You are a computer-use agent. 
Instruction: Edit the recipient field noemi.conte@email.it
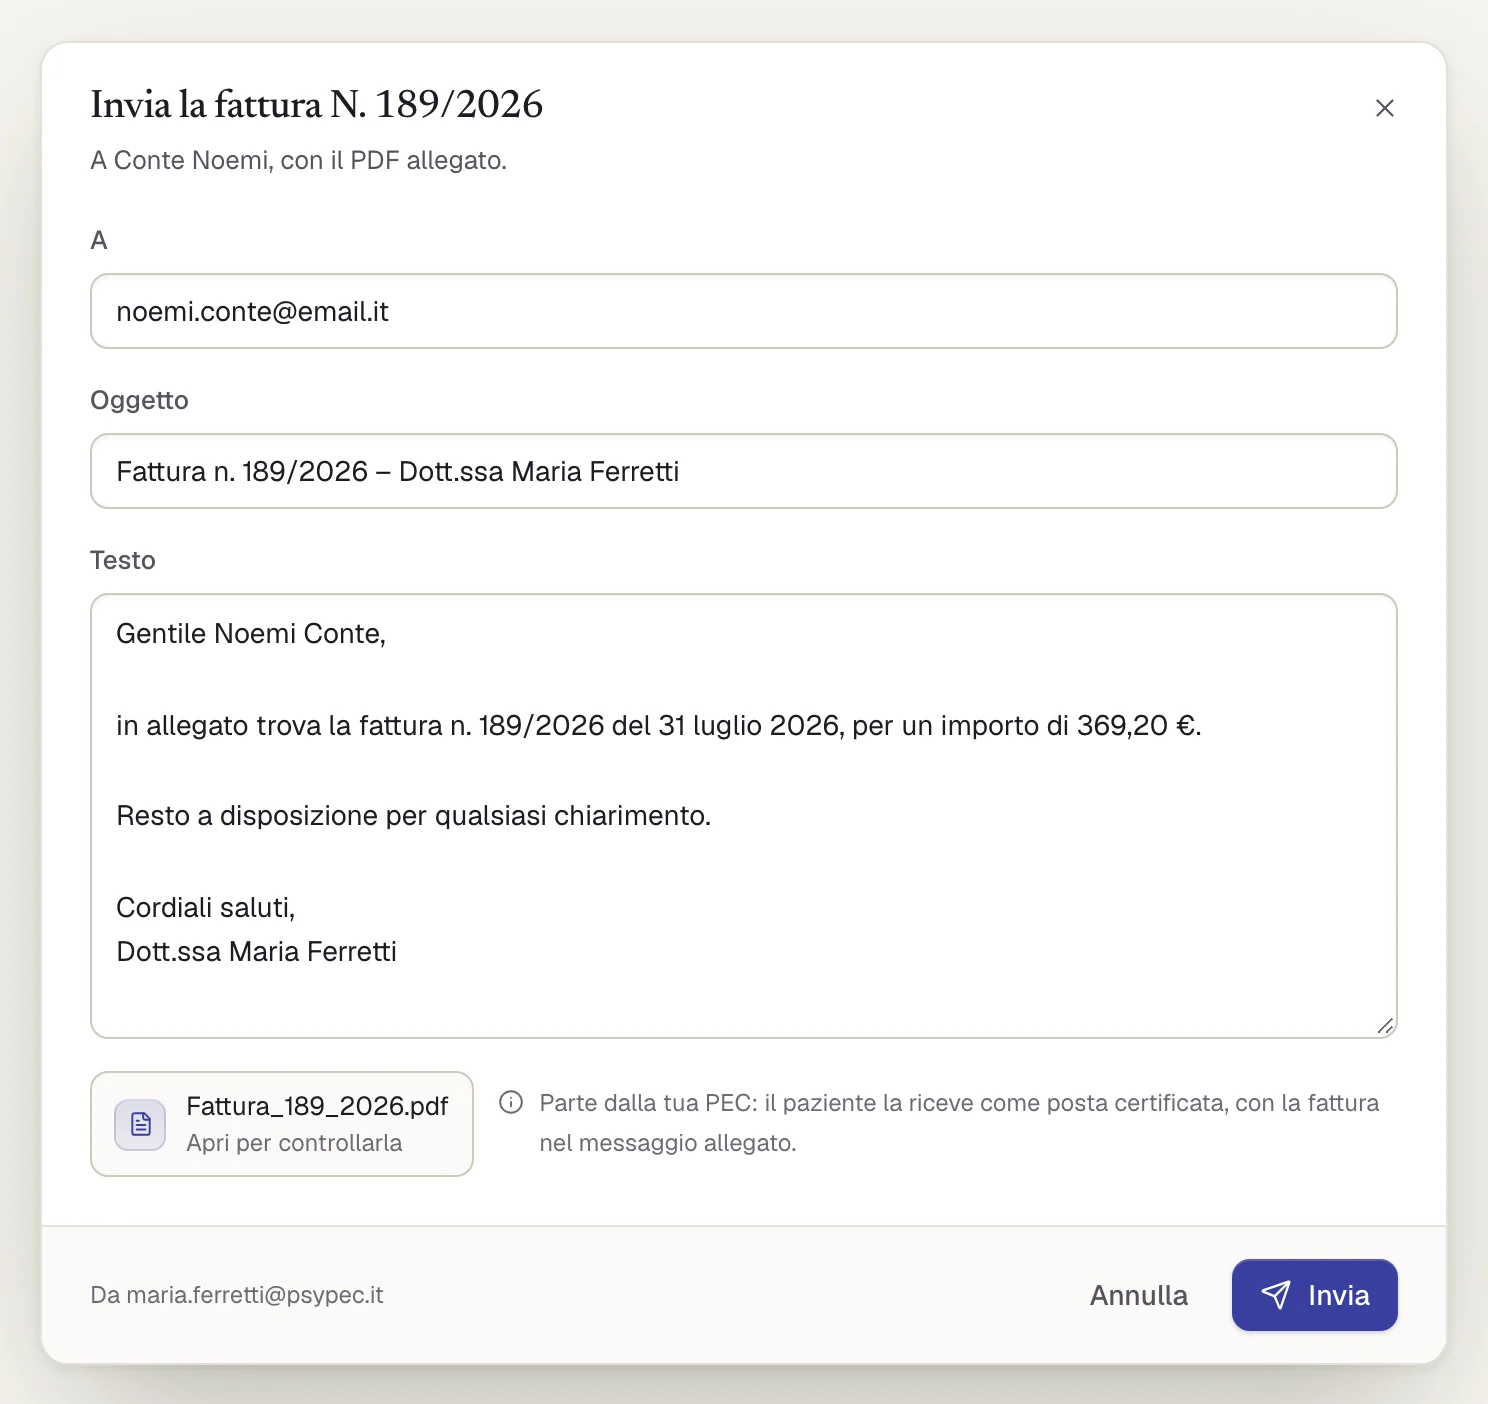[x=744, y=311]
